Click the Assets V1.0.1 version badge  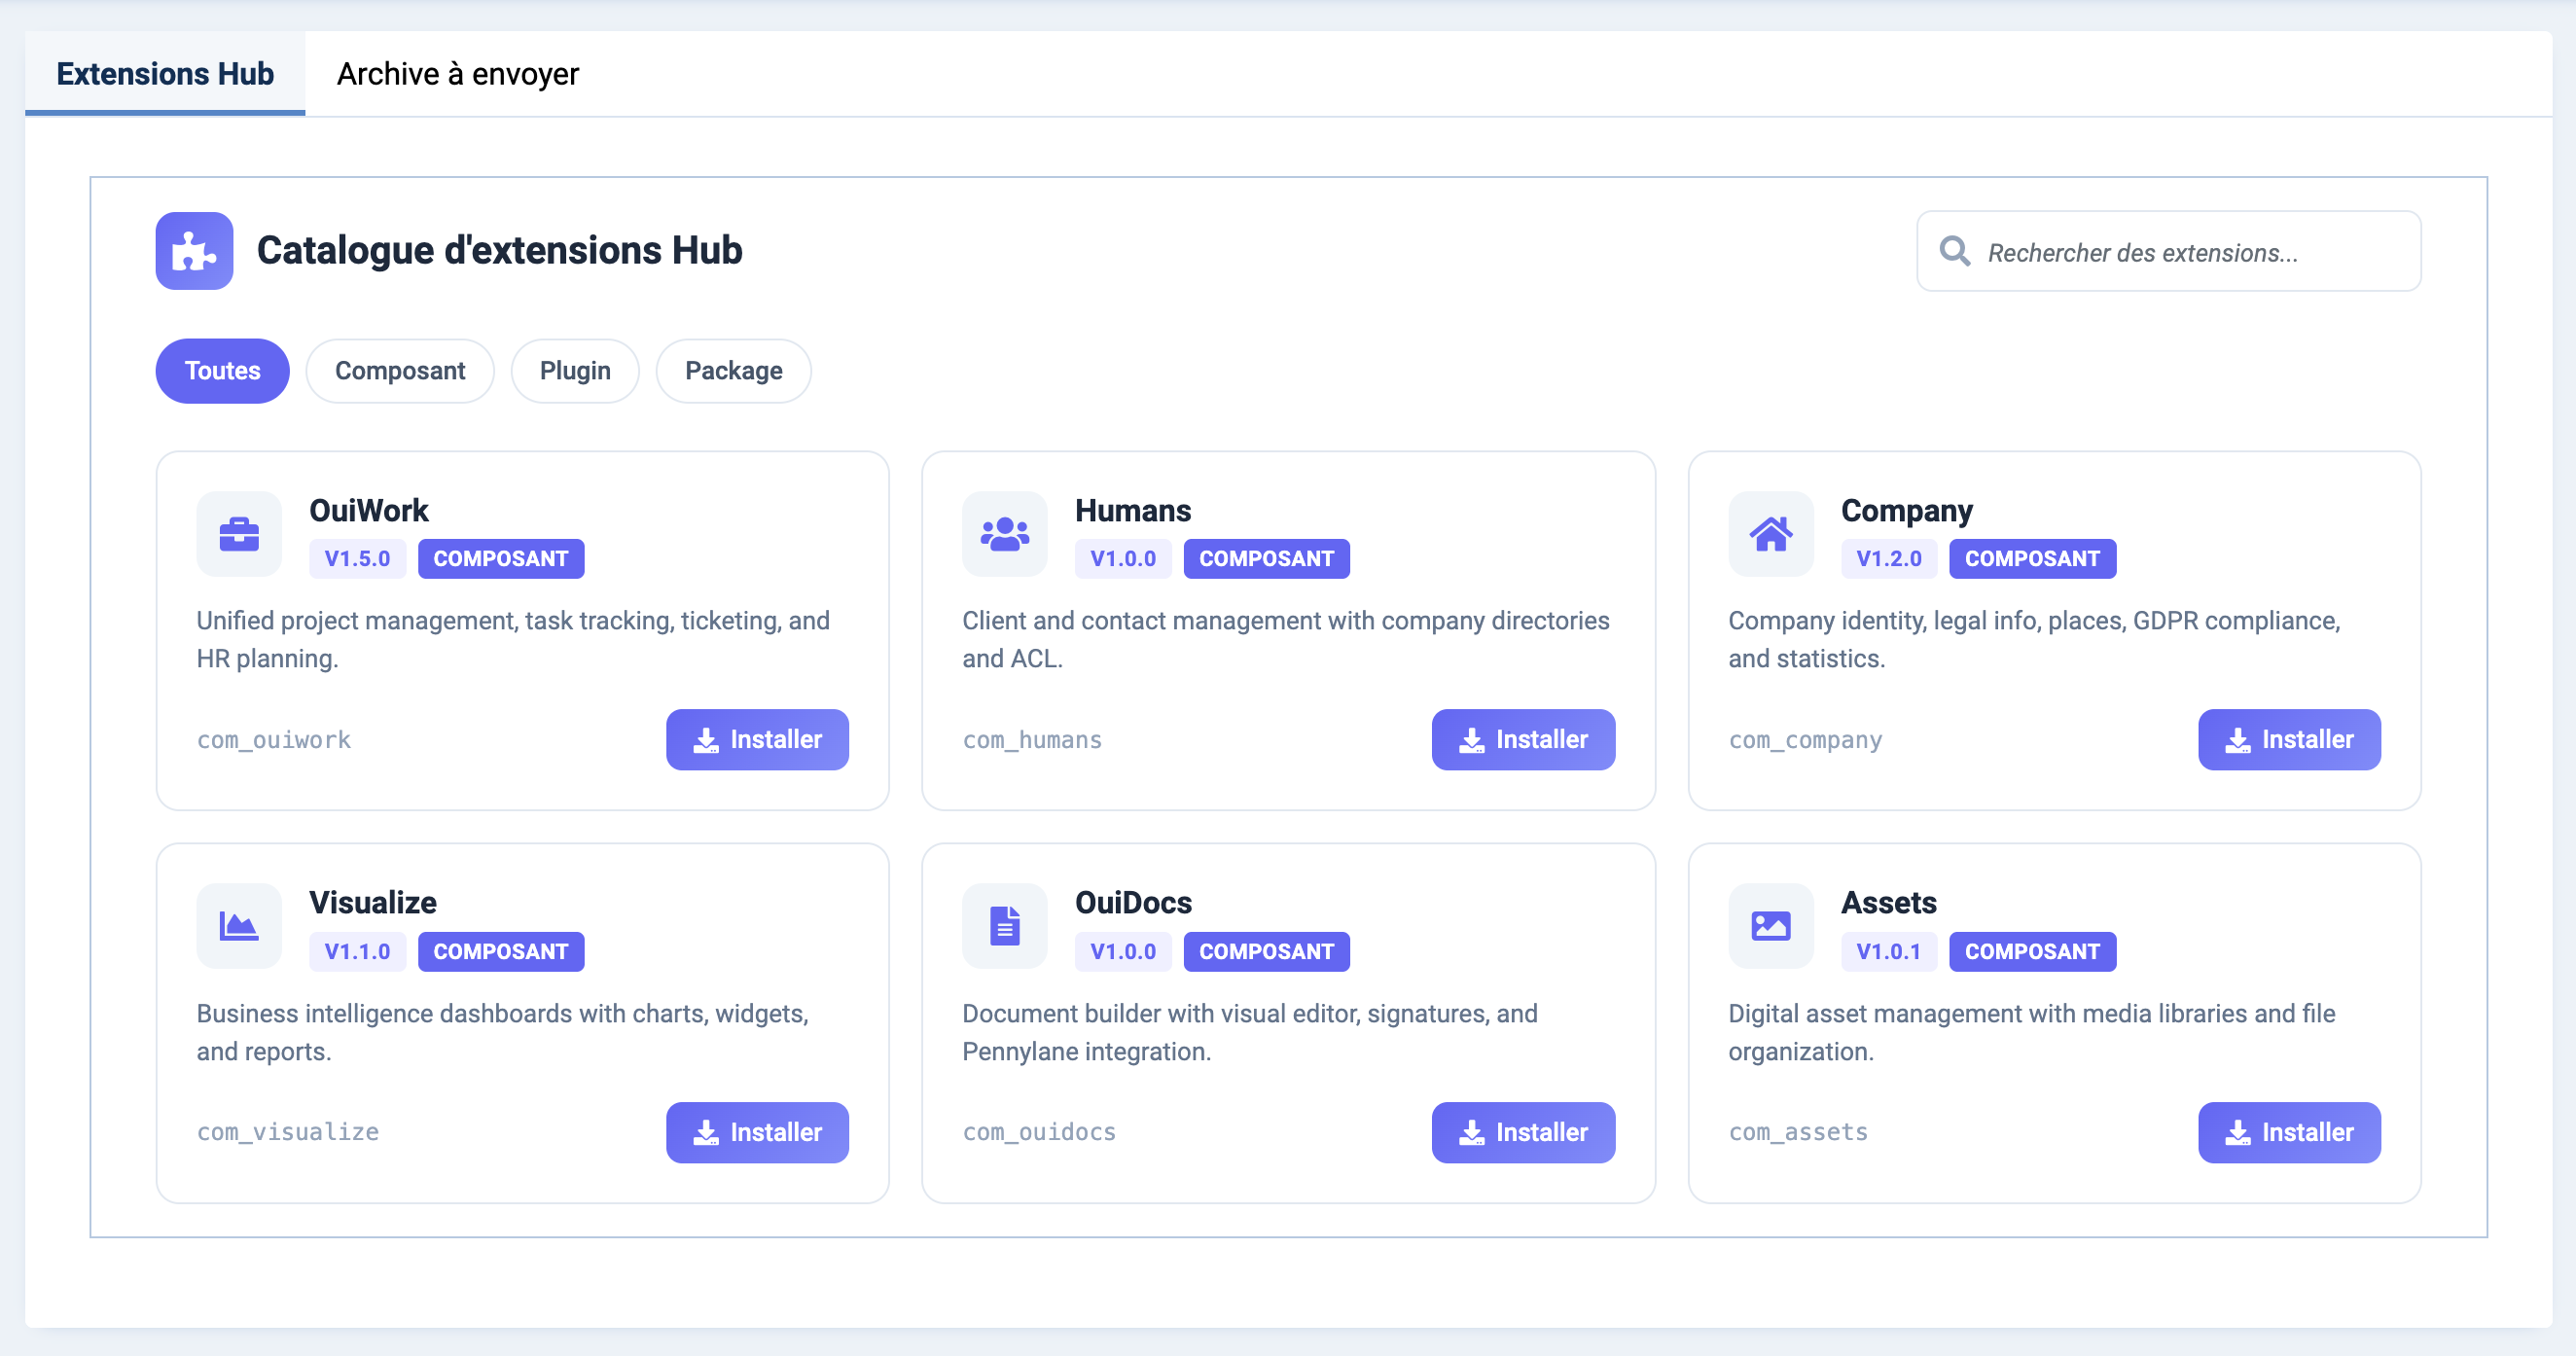1888,951
